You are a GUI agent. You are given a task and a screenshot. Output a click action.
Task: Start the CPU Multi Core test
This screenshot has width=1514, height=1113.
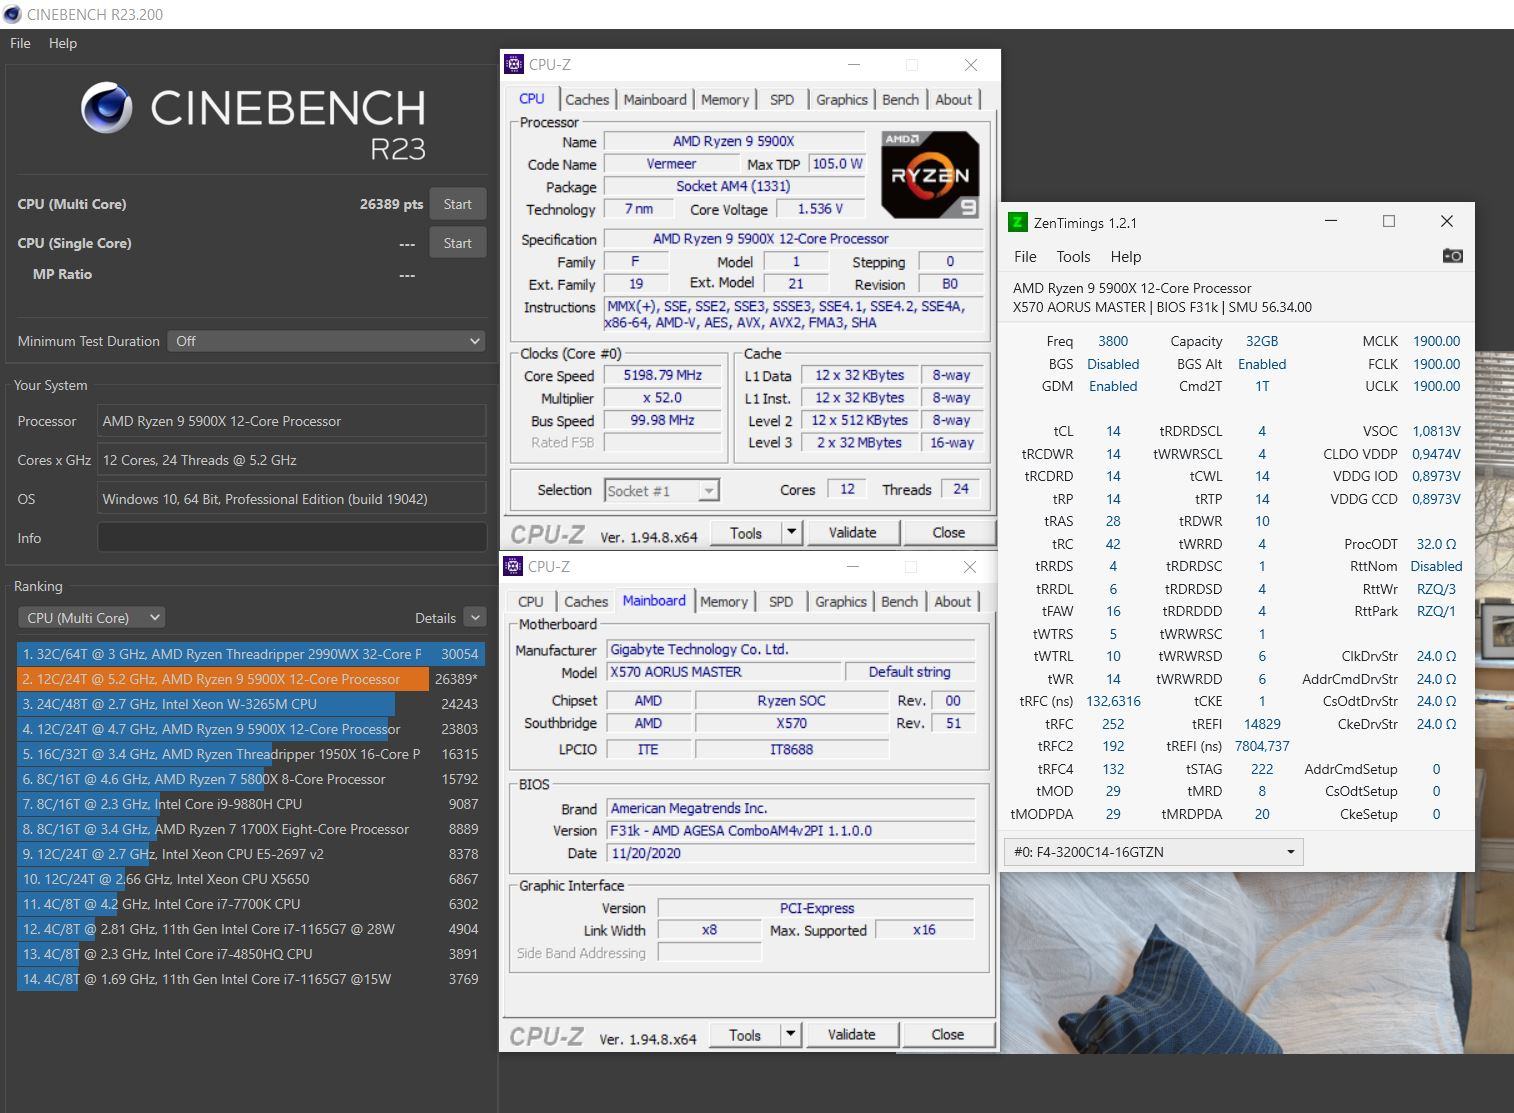click(458, 204)
